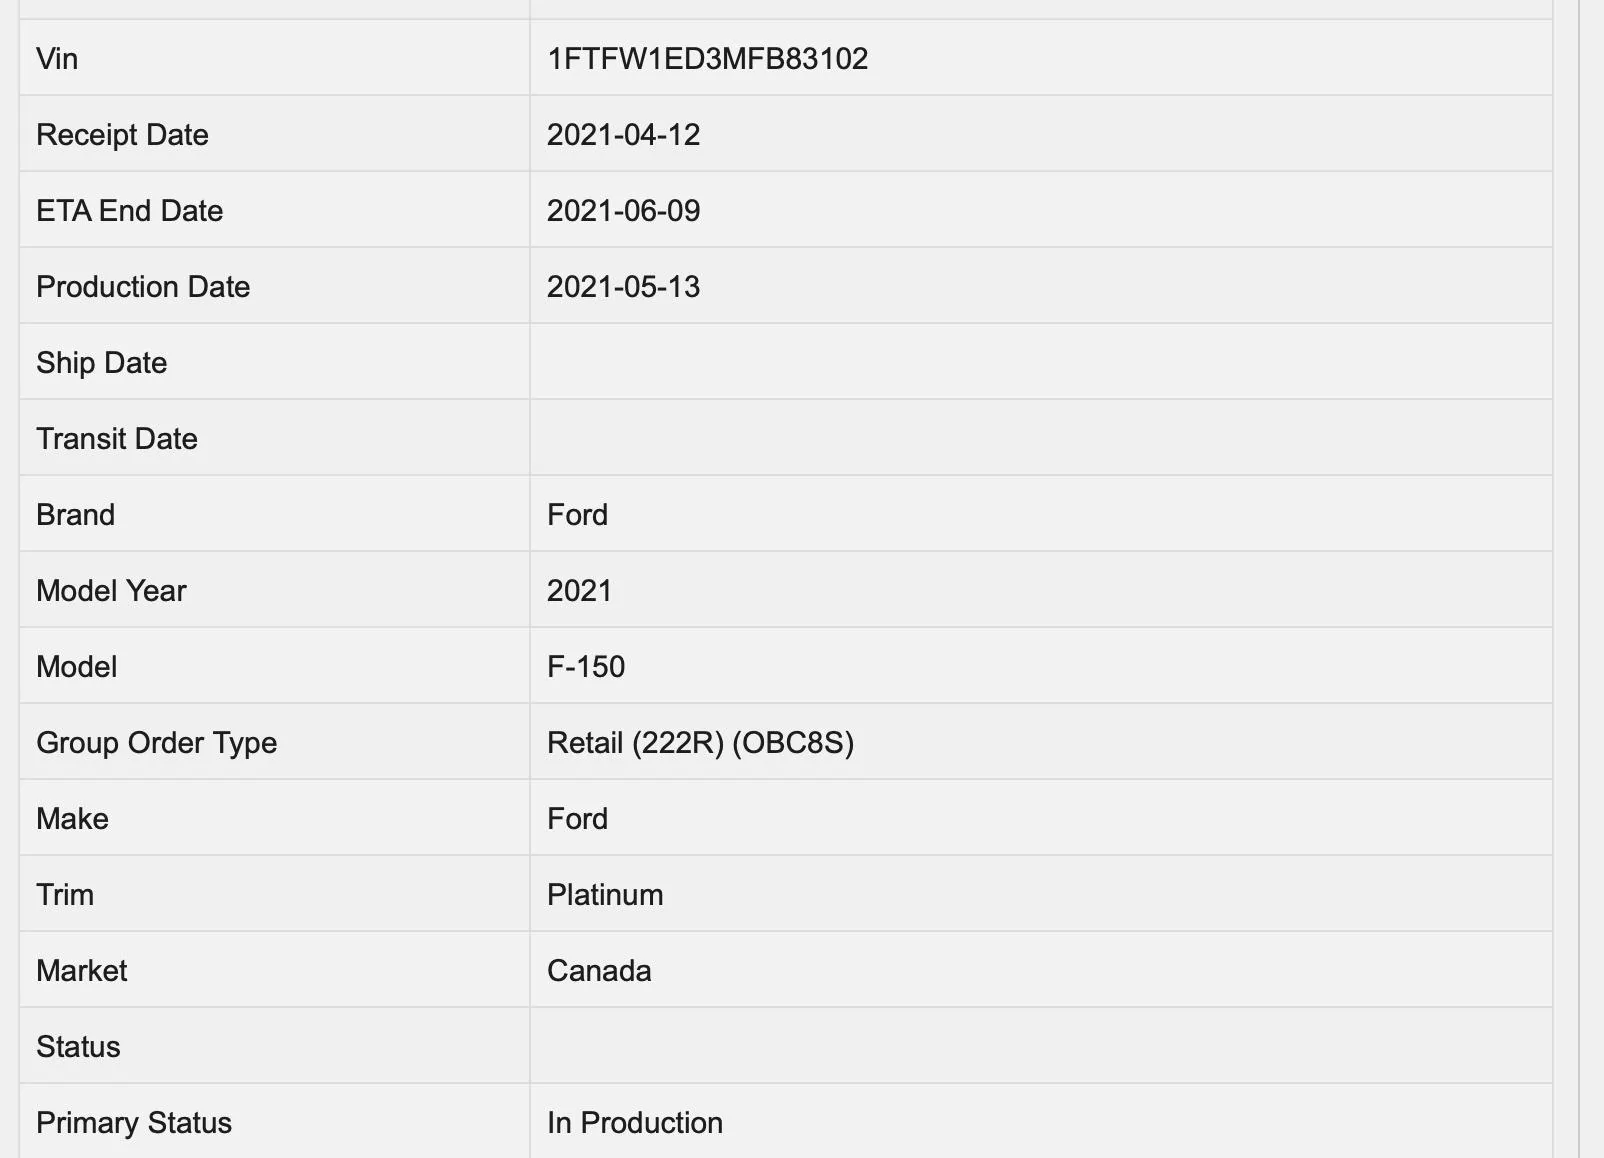
Task: Select the VIN number 1FTFW1ED3MFB83102
Action: (x=707, y=59)
